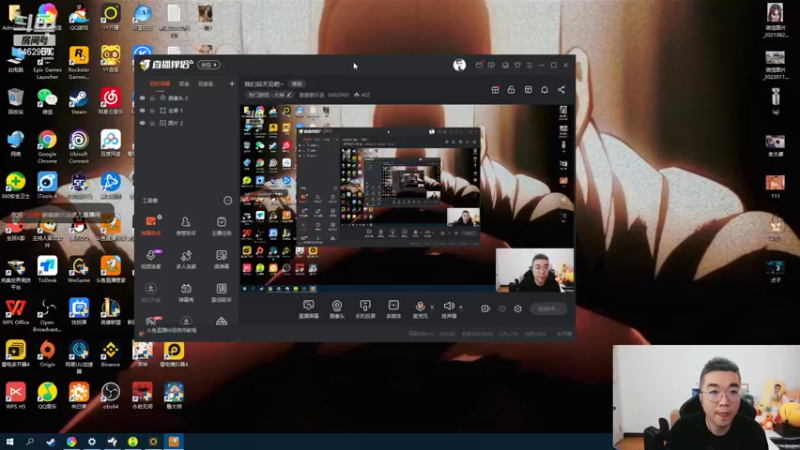800x450 pixels.
Task: Open Chrome from the taskbar
Action: 71,442
